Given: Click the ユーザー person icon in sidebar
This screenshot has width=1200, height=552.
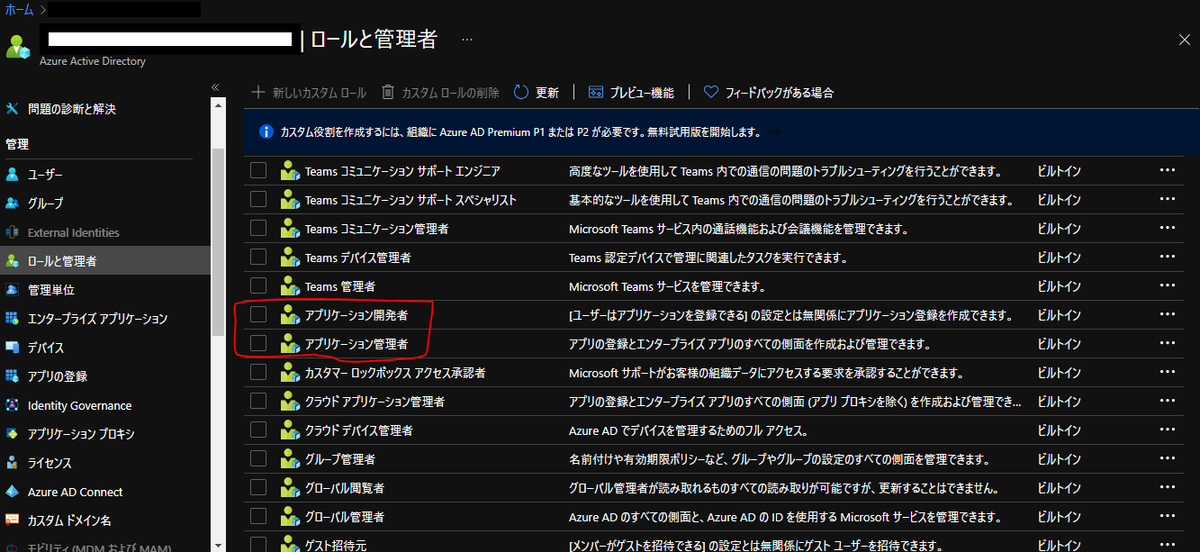Looking at the screenshot, I should pyautogui.click(x=12, y=174).
